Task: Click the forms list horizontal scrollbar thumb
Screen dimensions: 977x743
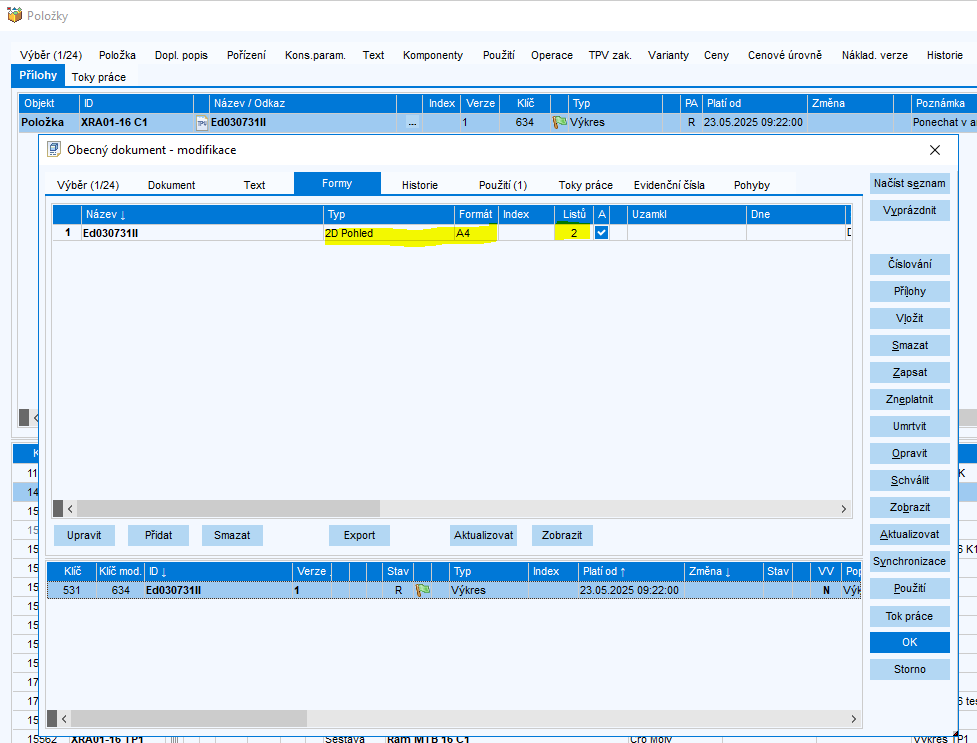Action: [x=228, y=509]
